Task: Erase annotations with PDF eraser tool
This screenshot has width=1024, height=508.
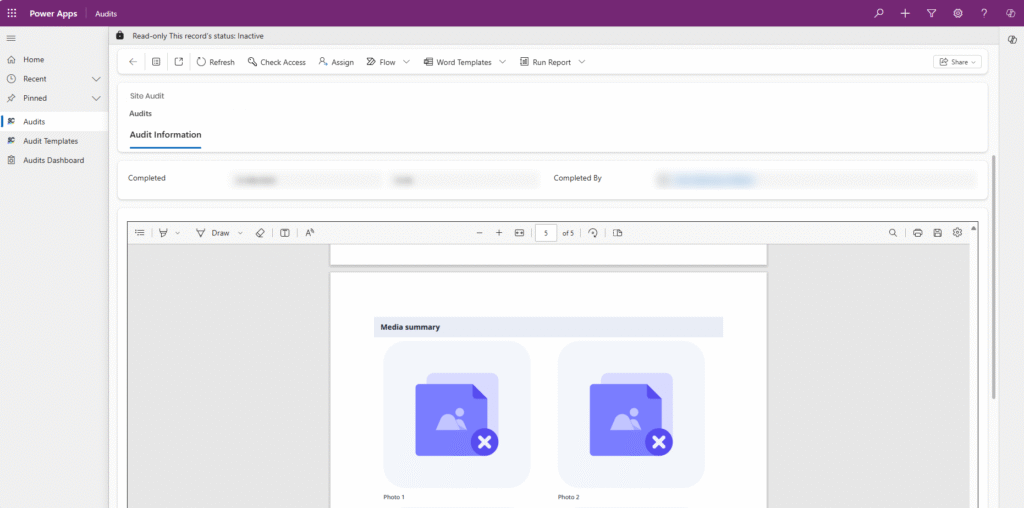Action: [x=260, y=233]
